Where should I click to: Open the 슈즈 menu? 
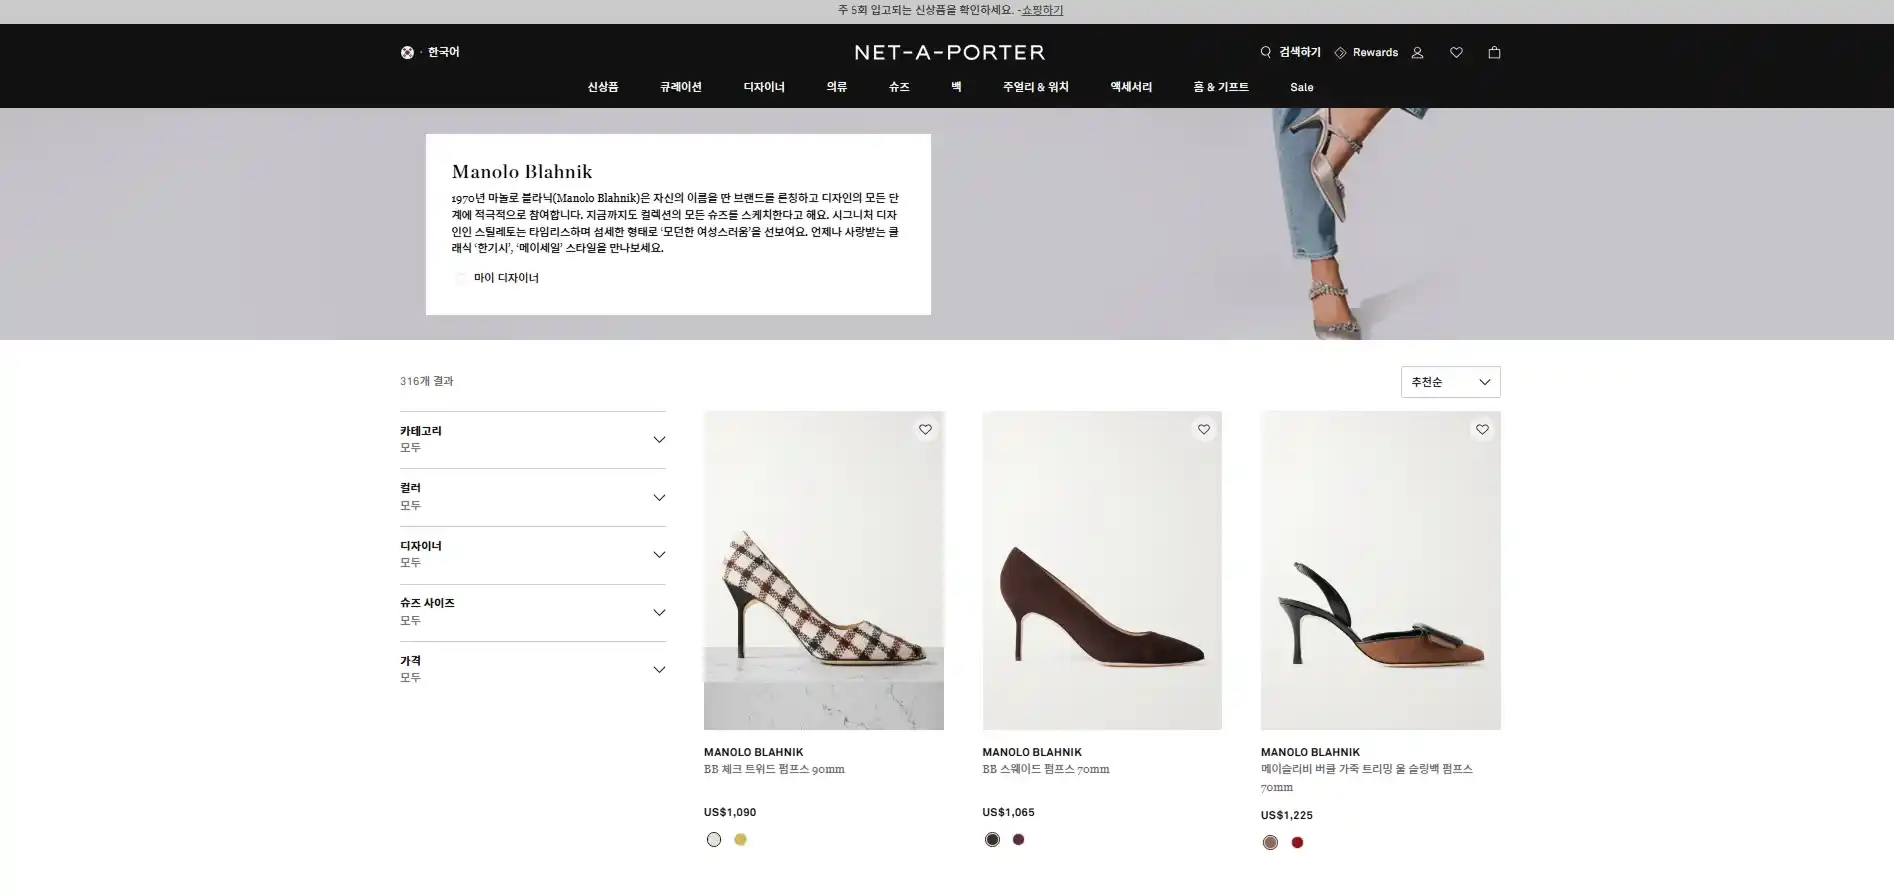click(x=899, y=88)
